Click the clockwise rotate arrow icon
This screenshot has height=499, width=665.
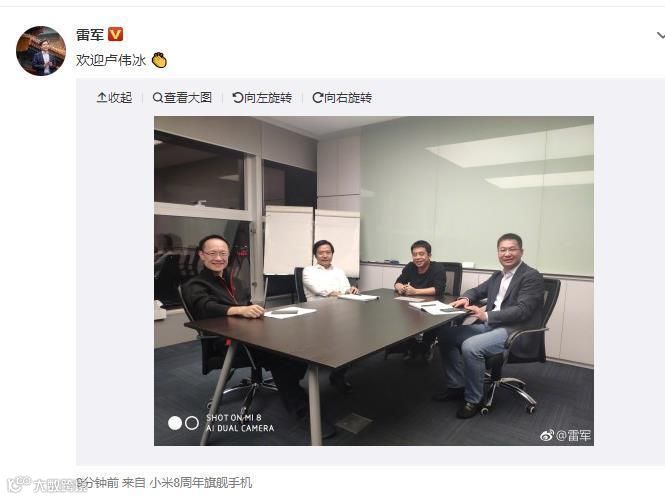[x=317, y=98]
